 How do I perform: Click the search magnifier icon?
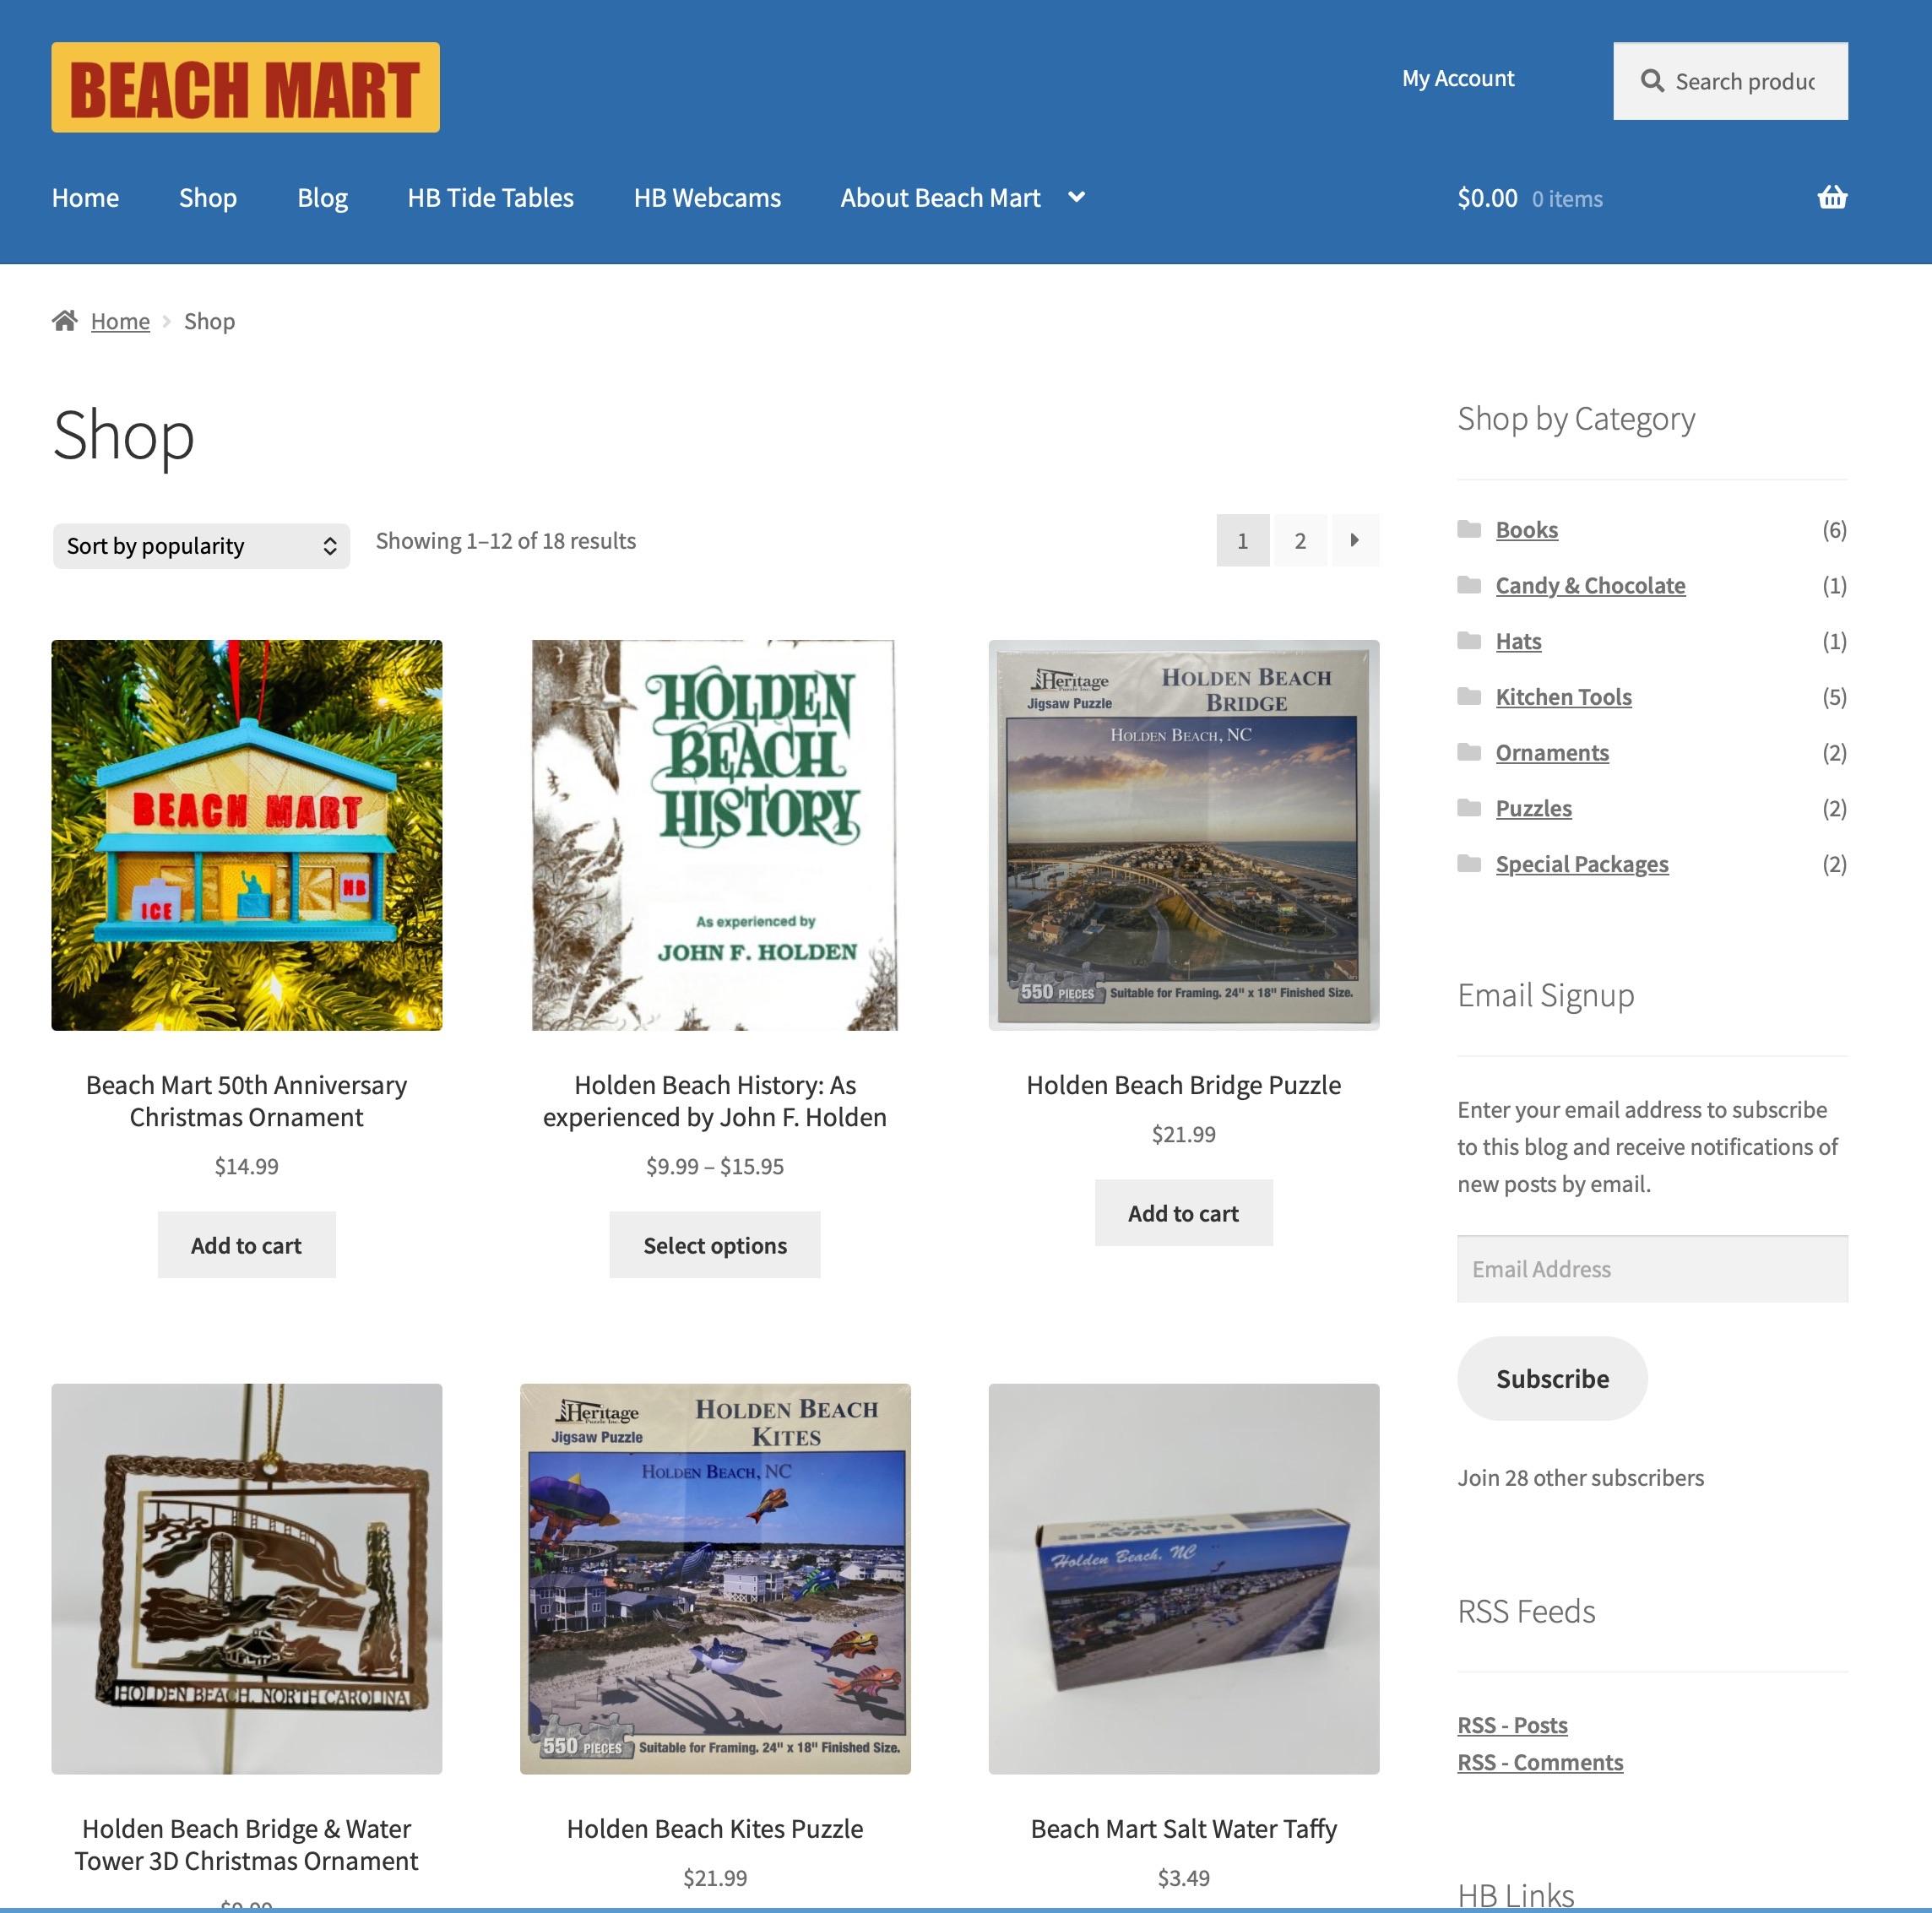click(1652, 81)
